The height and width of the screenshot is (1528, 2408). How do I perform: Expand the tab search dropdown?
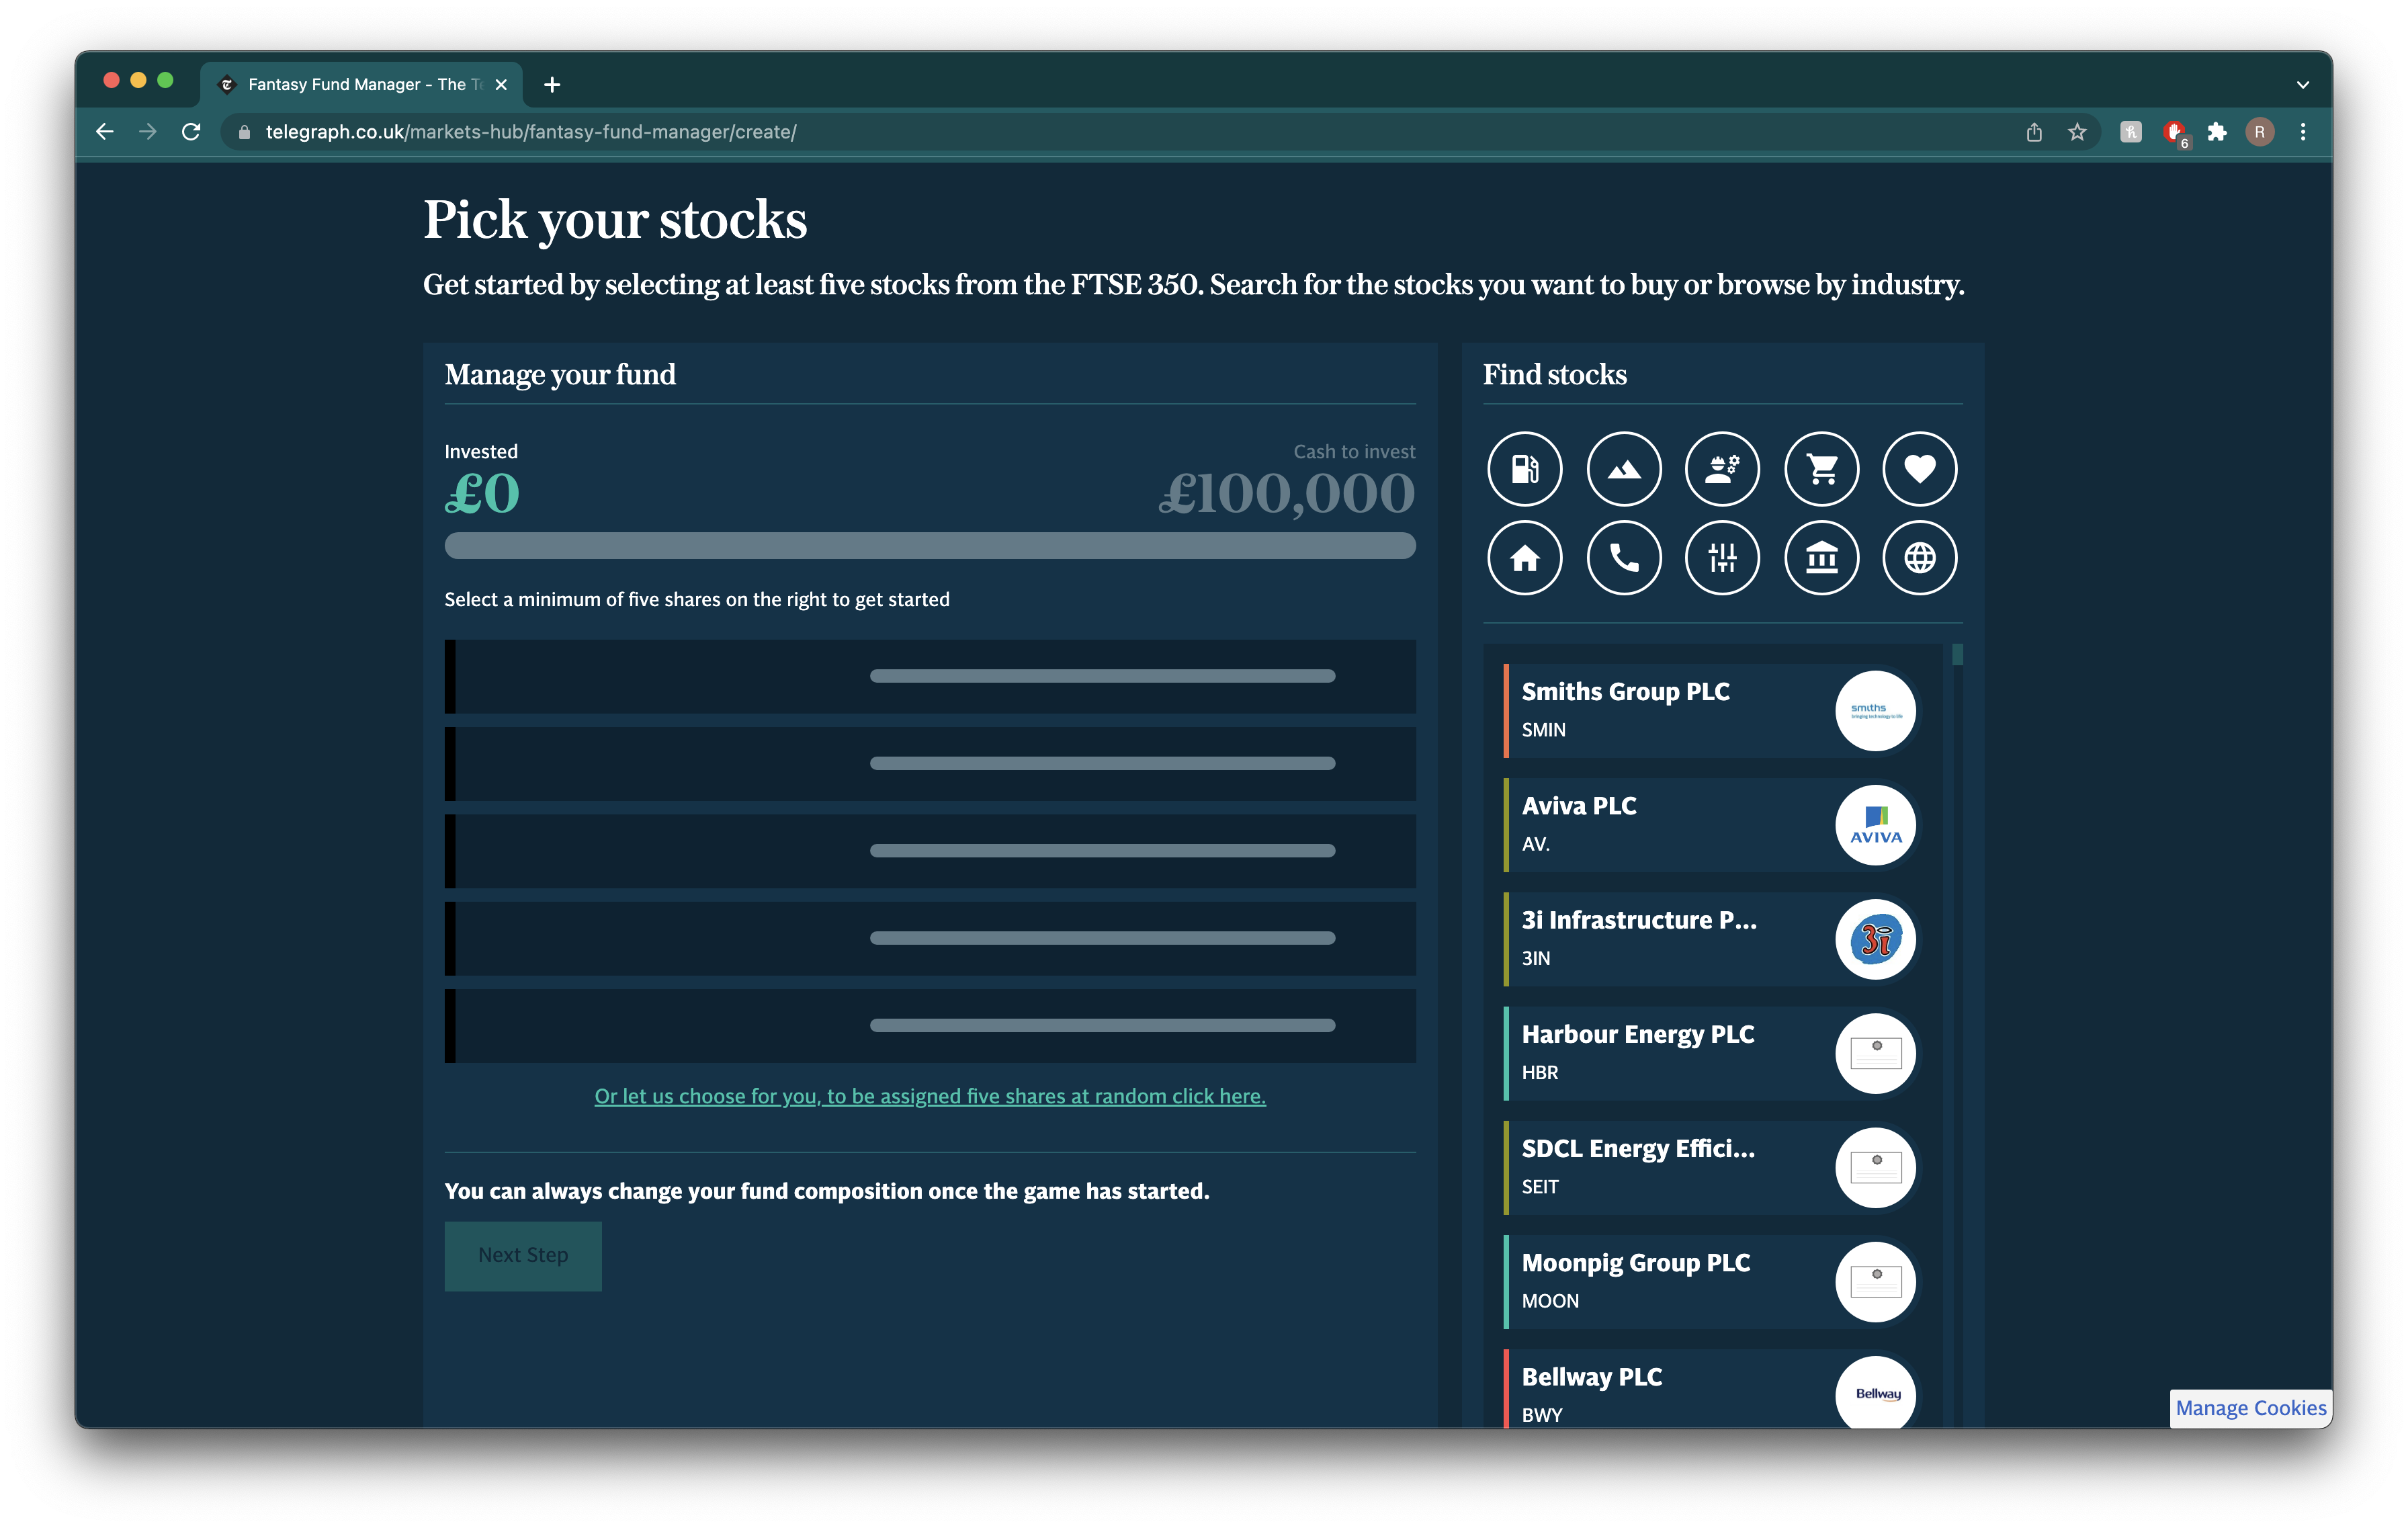tap(2303, 85)
